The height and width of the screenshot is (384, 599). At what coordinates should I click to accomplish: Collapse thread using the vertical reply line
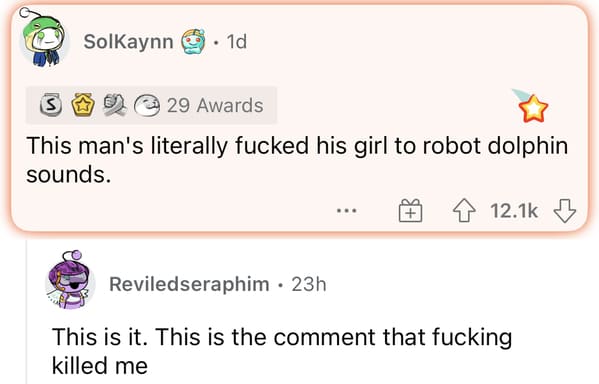[x=26, y=311]
